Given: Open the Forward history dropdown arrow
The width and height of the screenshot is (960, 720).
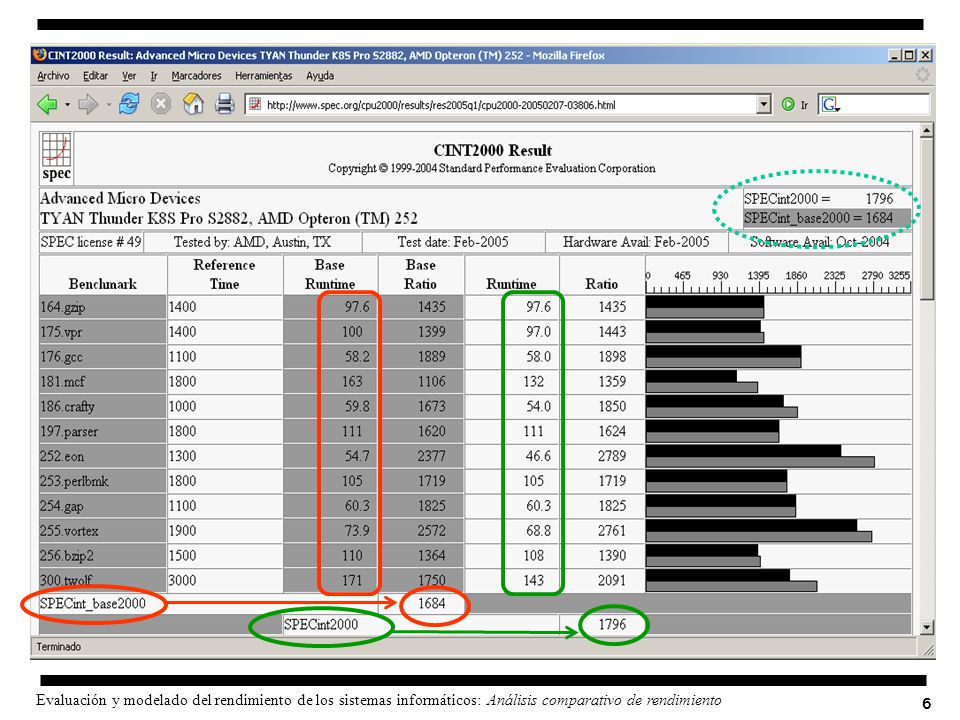Looking at the screenshot, I should [108, 105].
